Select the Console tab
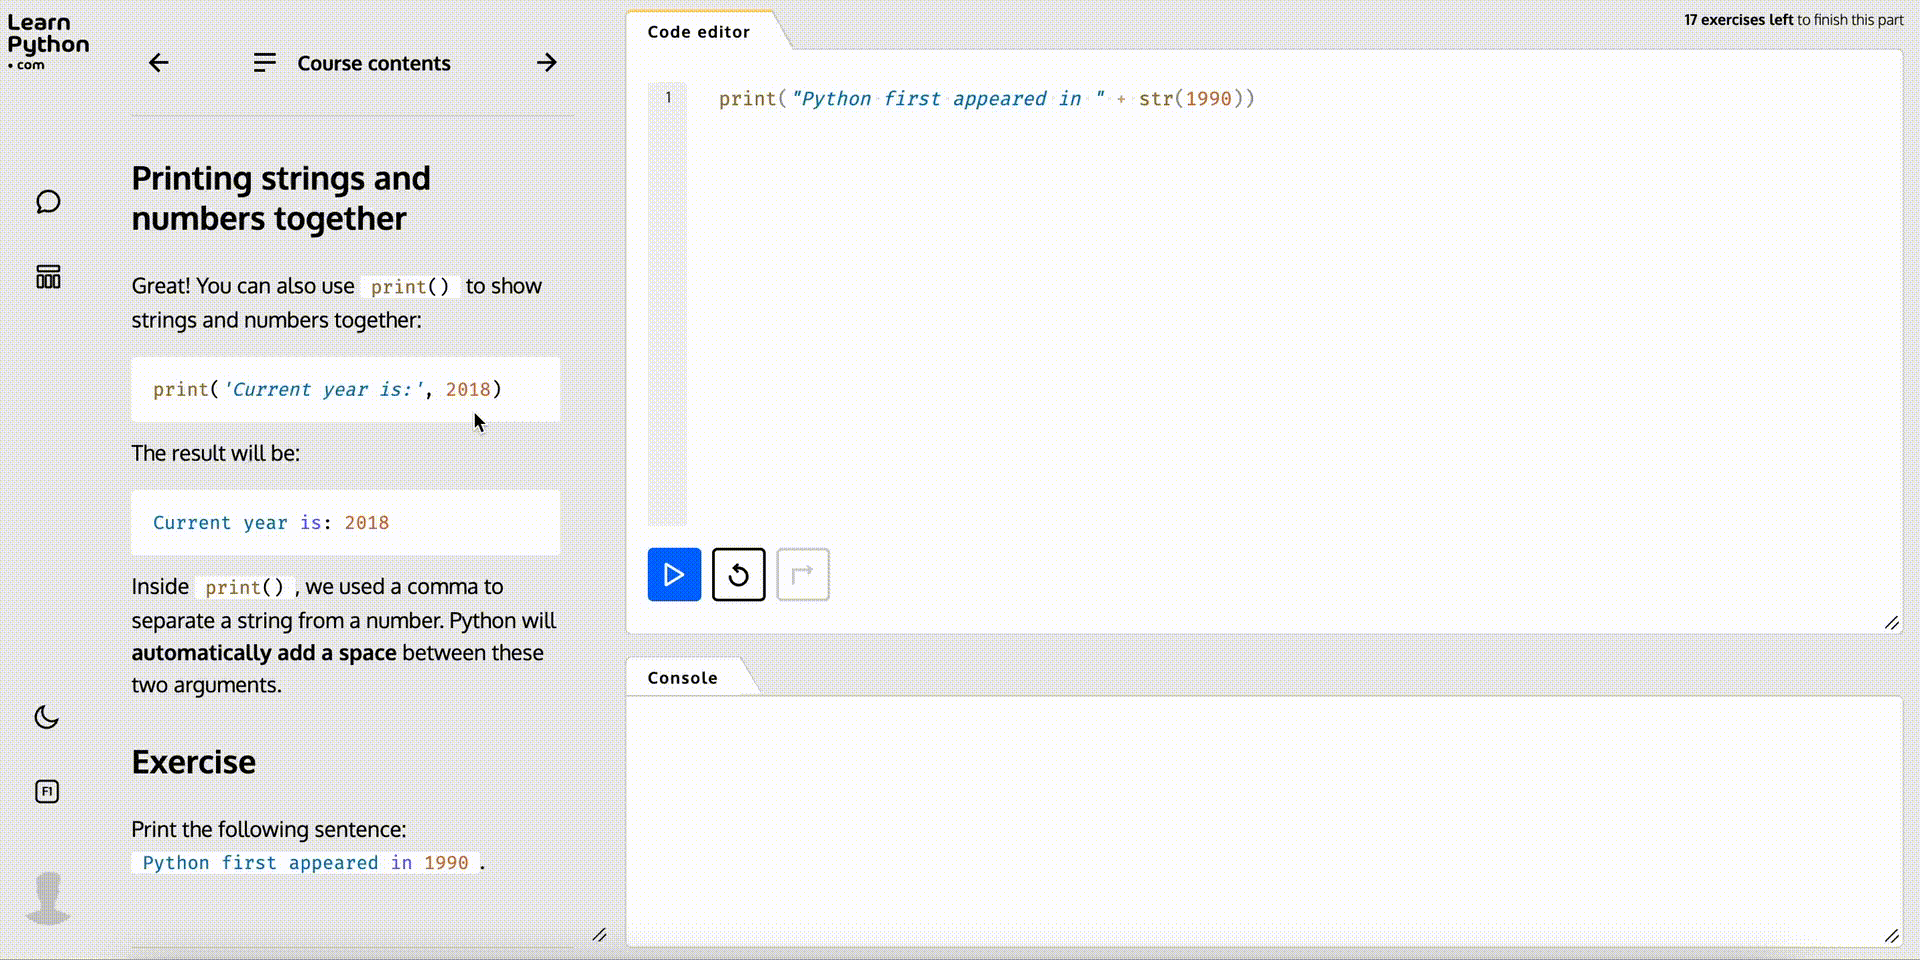This screenshot has height=960, width=1920. pyautogui.click(x=681, y=677)
